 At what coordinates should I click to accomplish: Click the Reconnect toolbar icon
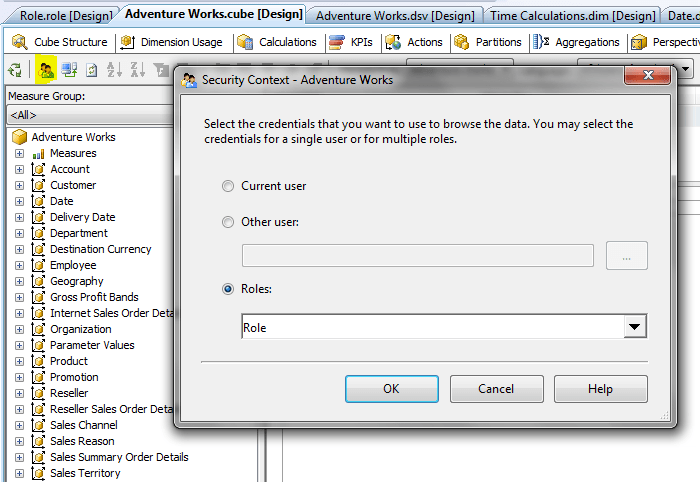(x=69, y=70)
